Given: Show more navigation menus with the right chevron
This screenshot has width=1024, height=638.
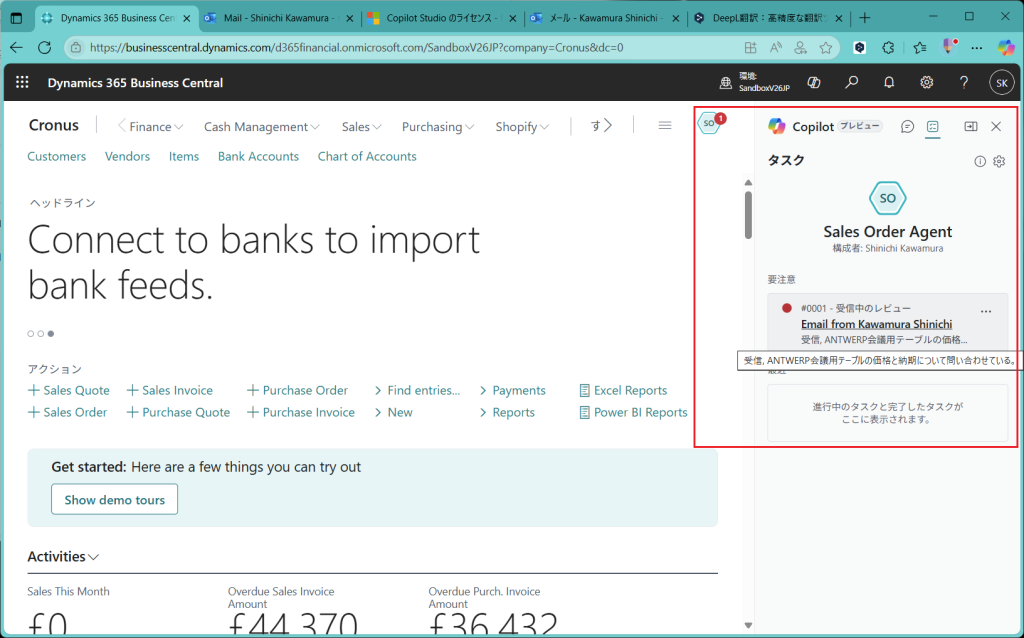Looking at the screenshot, I should tap(607, 125).
